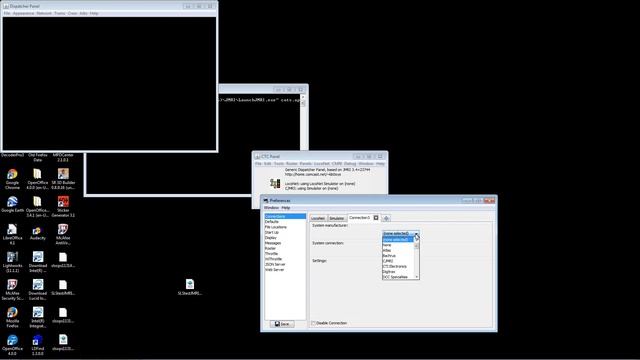Screen dimensions: 640x360
Task: Select Display in Preferences list
Action: tap(285, 238)
